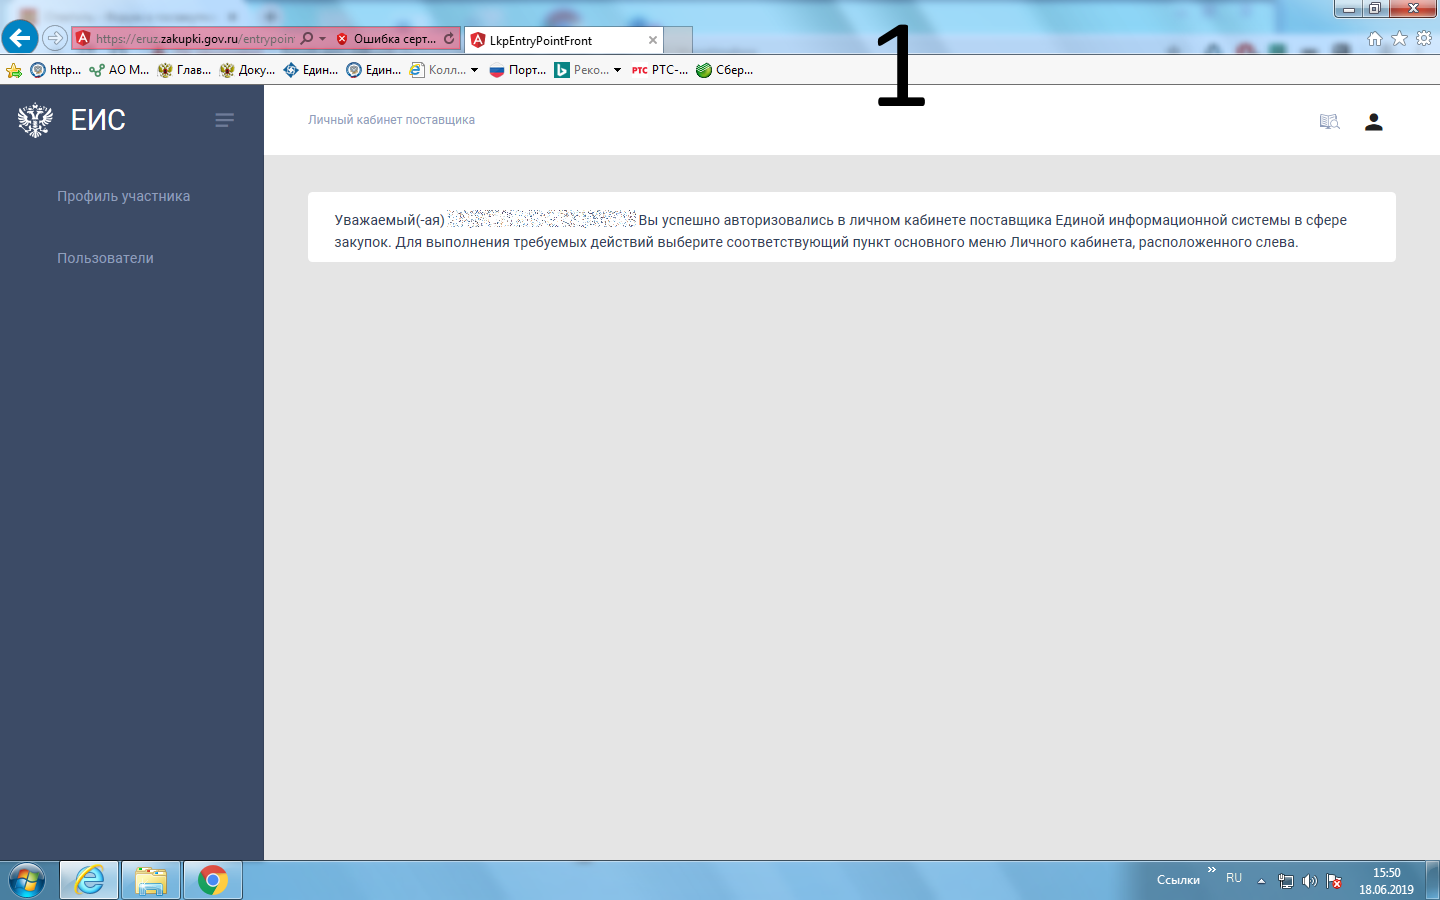This screenshot has width=1440, height=900.
Task: Click the browser home icon
Action: coord(1375,39)
